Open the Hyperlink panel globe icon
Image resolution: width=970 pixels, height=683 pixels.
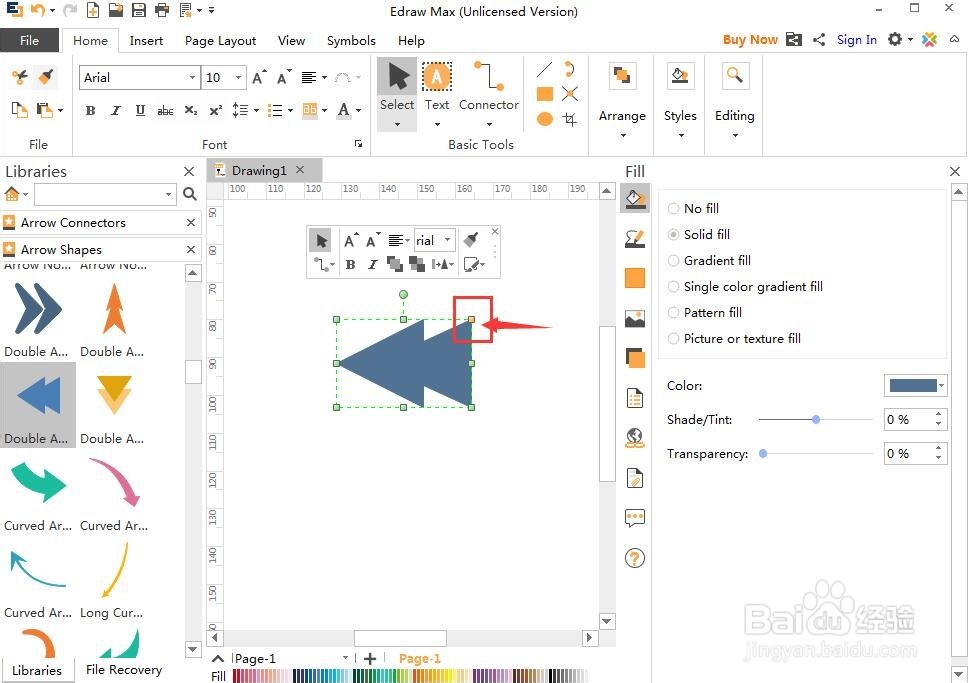pyautogui.click(x=635, y=438)
